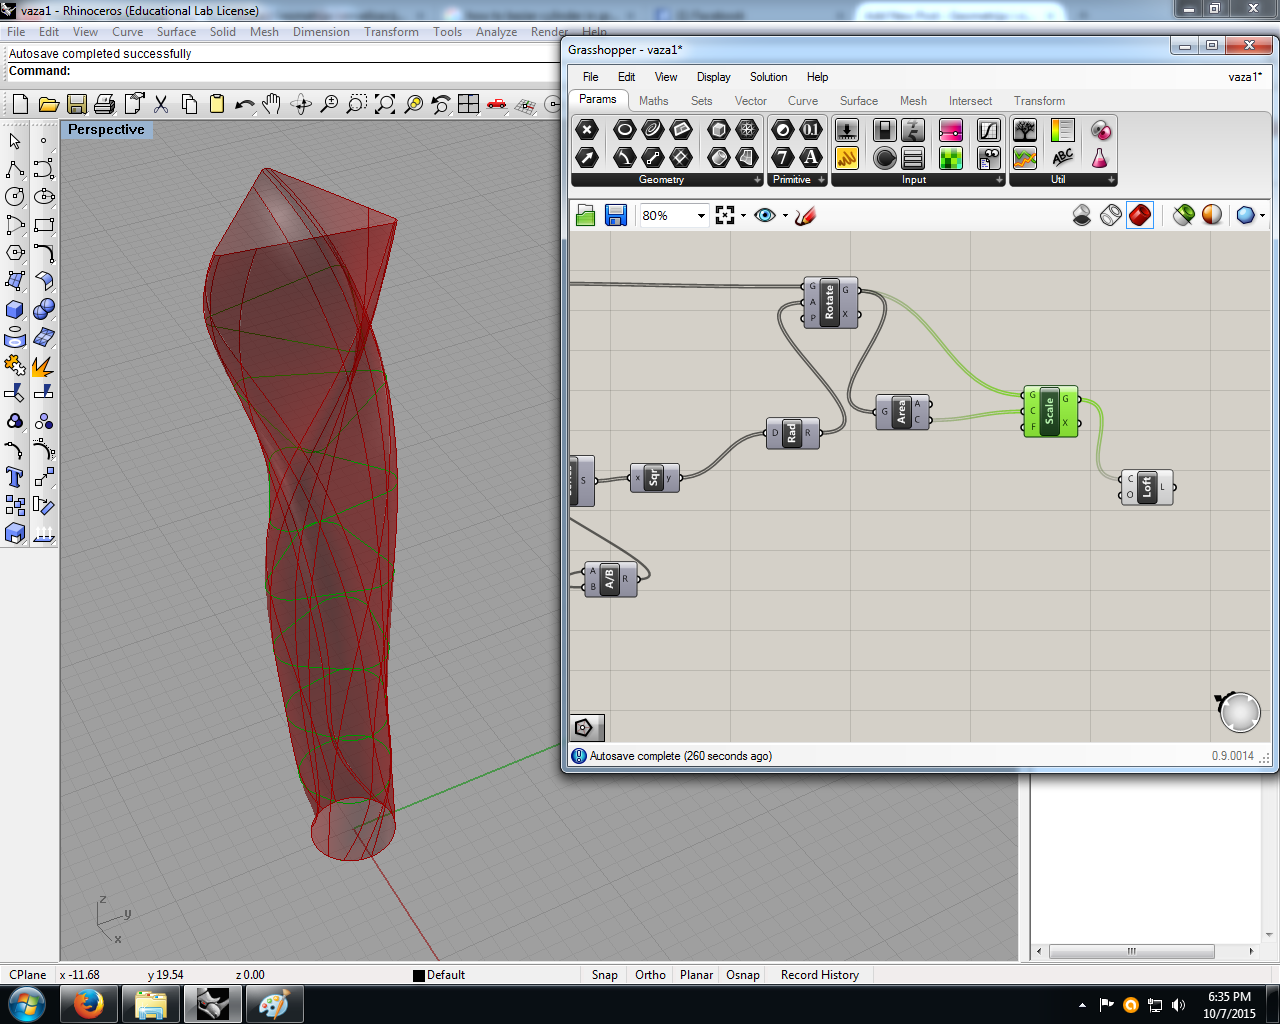The height and width of the screenshot is (1024, 1280).
Task: Open the 80% zoom level dropdown
Action: [x=701, y=216]
